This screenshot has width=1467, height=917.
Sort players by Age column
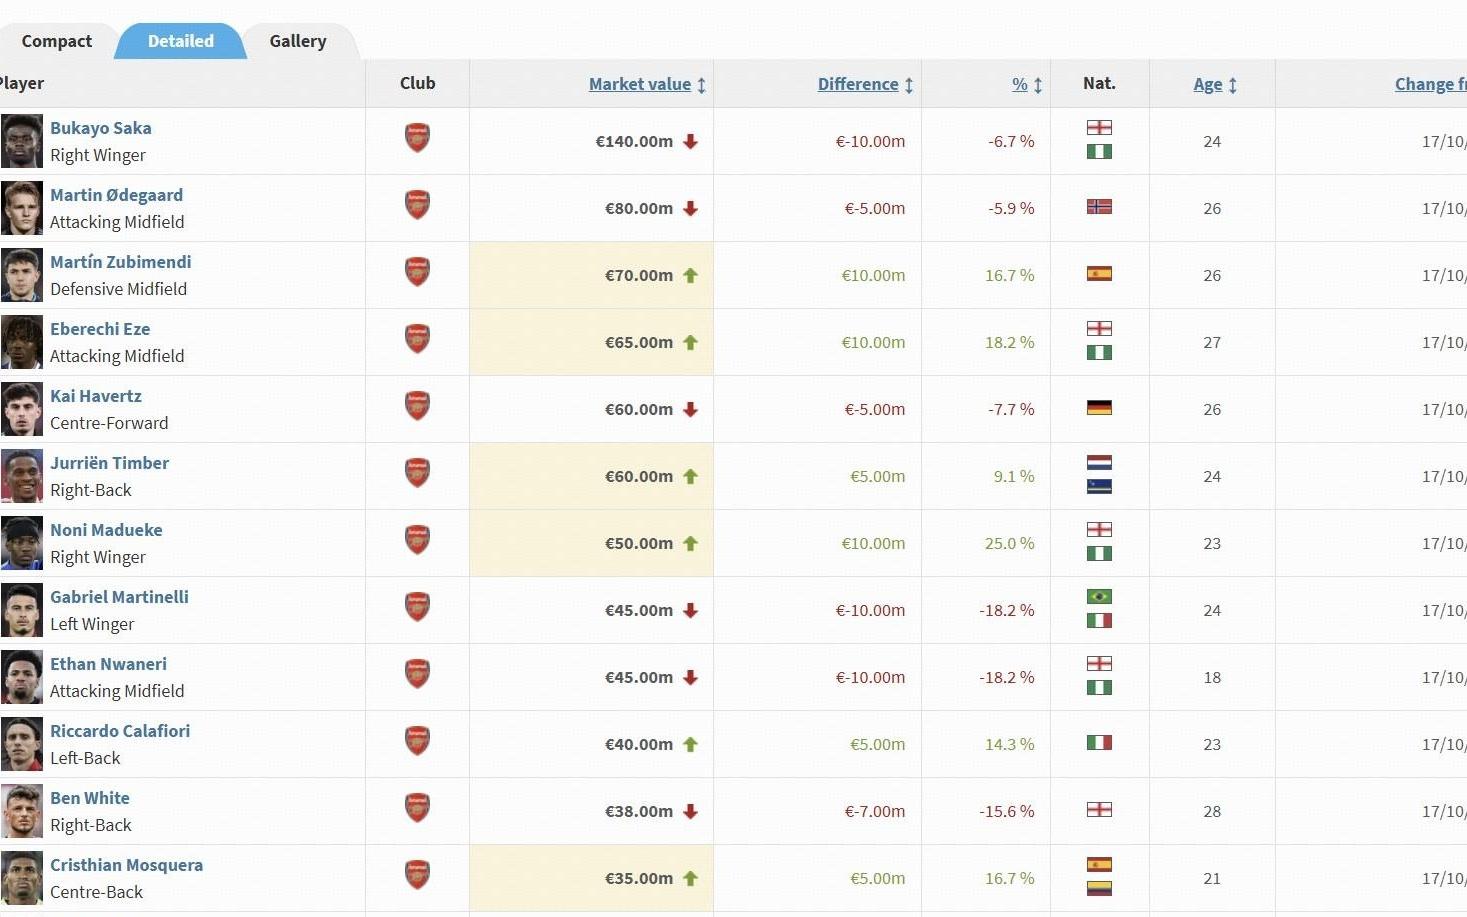pyautogui.click(x=1208, y=84)
